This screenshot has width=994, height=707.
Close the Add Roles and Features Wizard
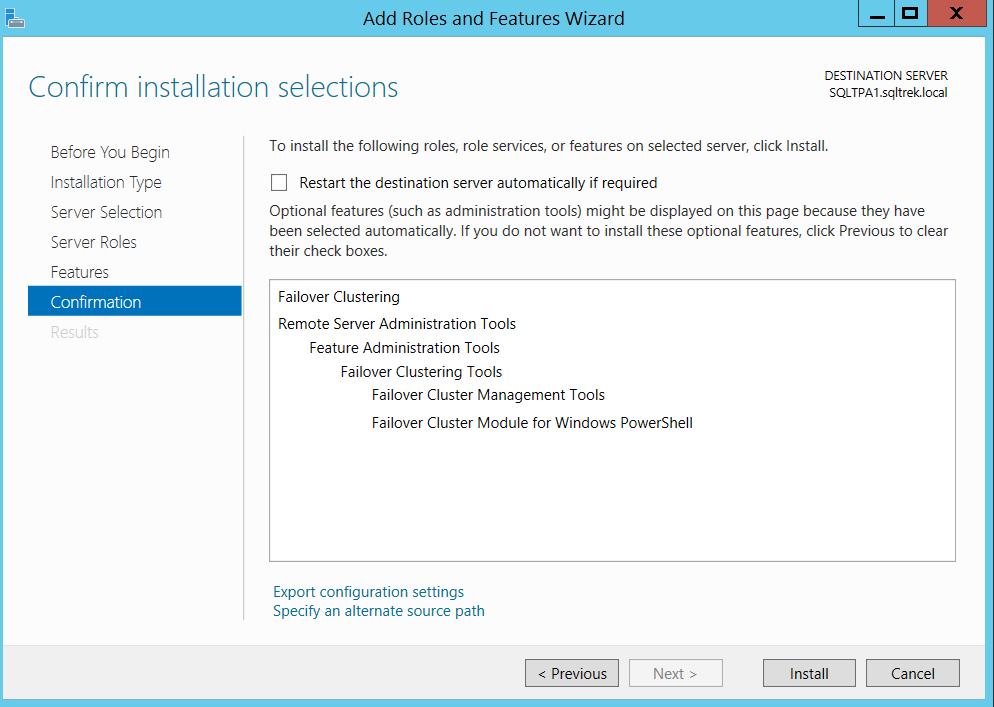(956, 14)
